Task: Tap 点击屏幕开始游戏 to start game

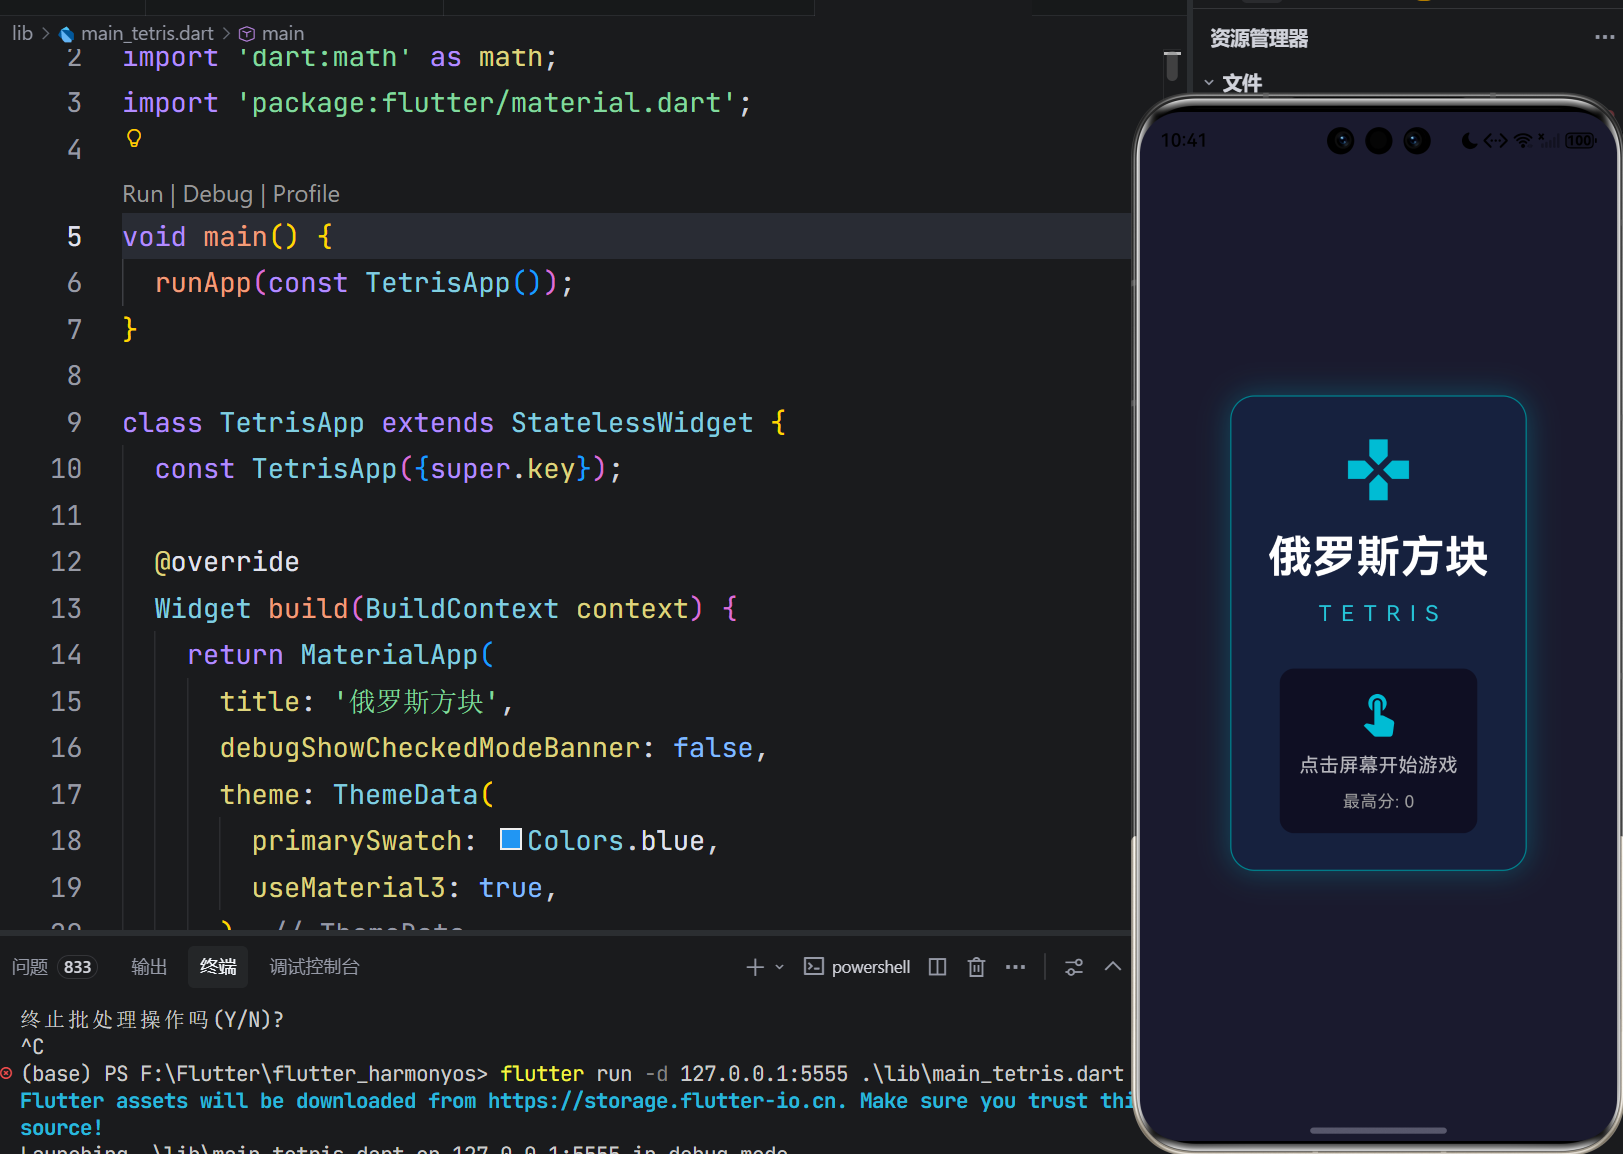Action: 1378,765
